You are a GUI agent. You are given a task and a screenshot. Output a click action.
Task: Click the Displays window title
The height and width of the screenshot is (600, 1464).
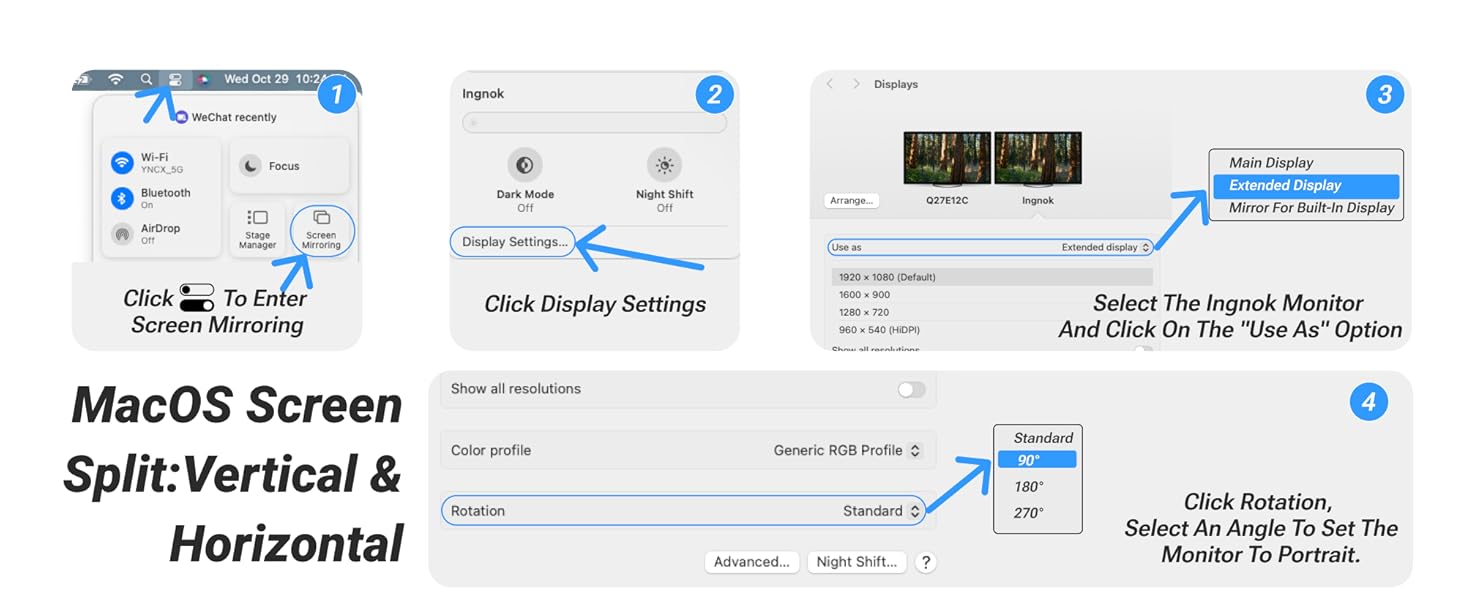pyautogui.click(x=896, y=84)
